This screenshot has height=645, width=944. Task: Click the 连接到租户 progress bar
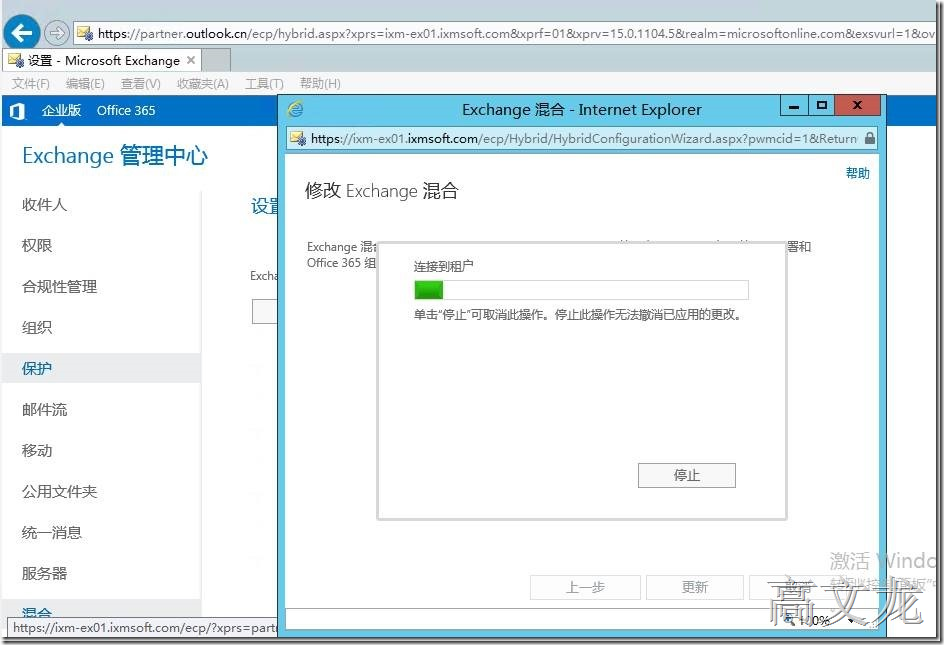581,290
